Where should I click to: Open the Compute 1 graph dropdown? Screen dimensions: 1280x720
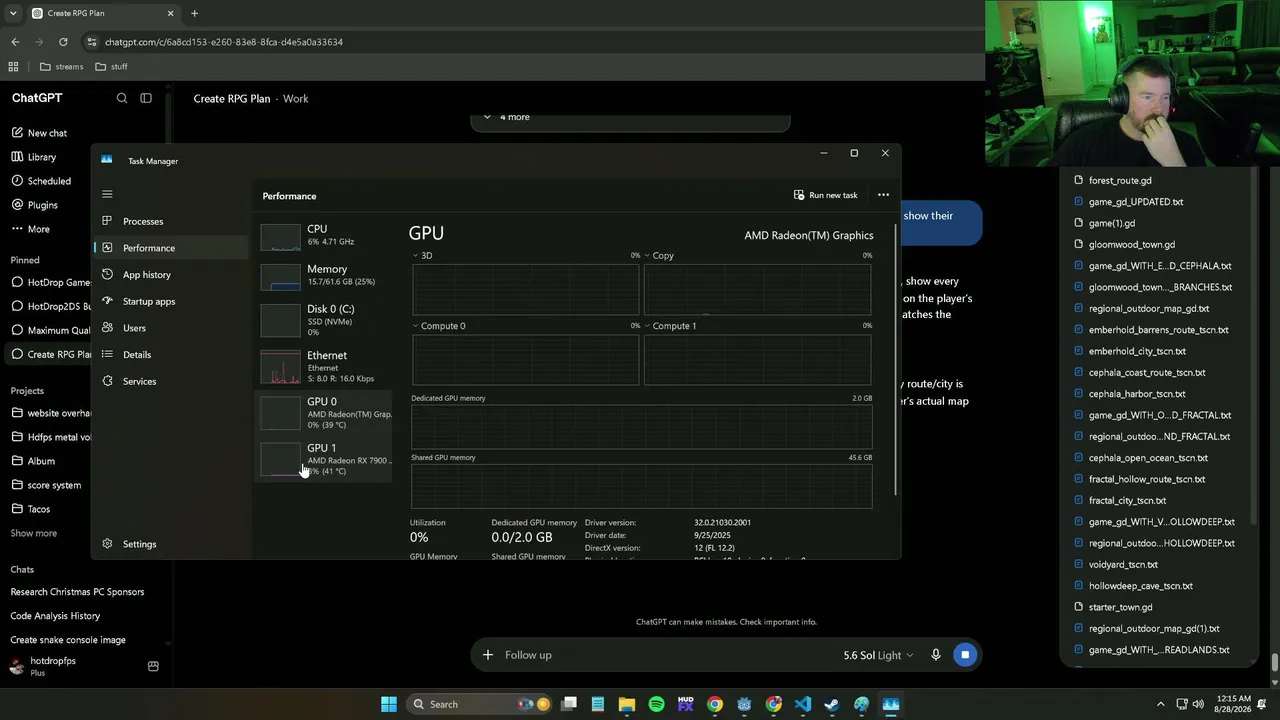tap(671, 326)
